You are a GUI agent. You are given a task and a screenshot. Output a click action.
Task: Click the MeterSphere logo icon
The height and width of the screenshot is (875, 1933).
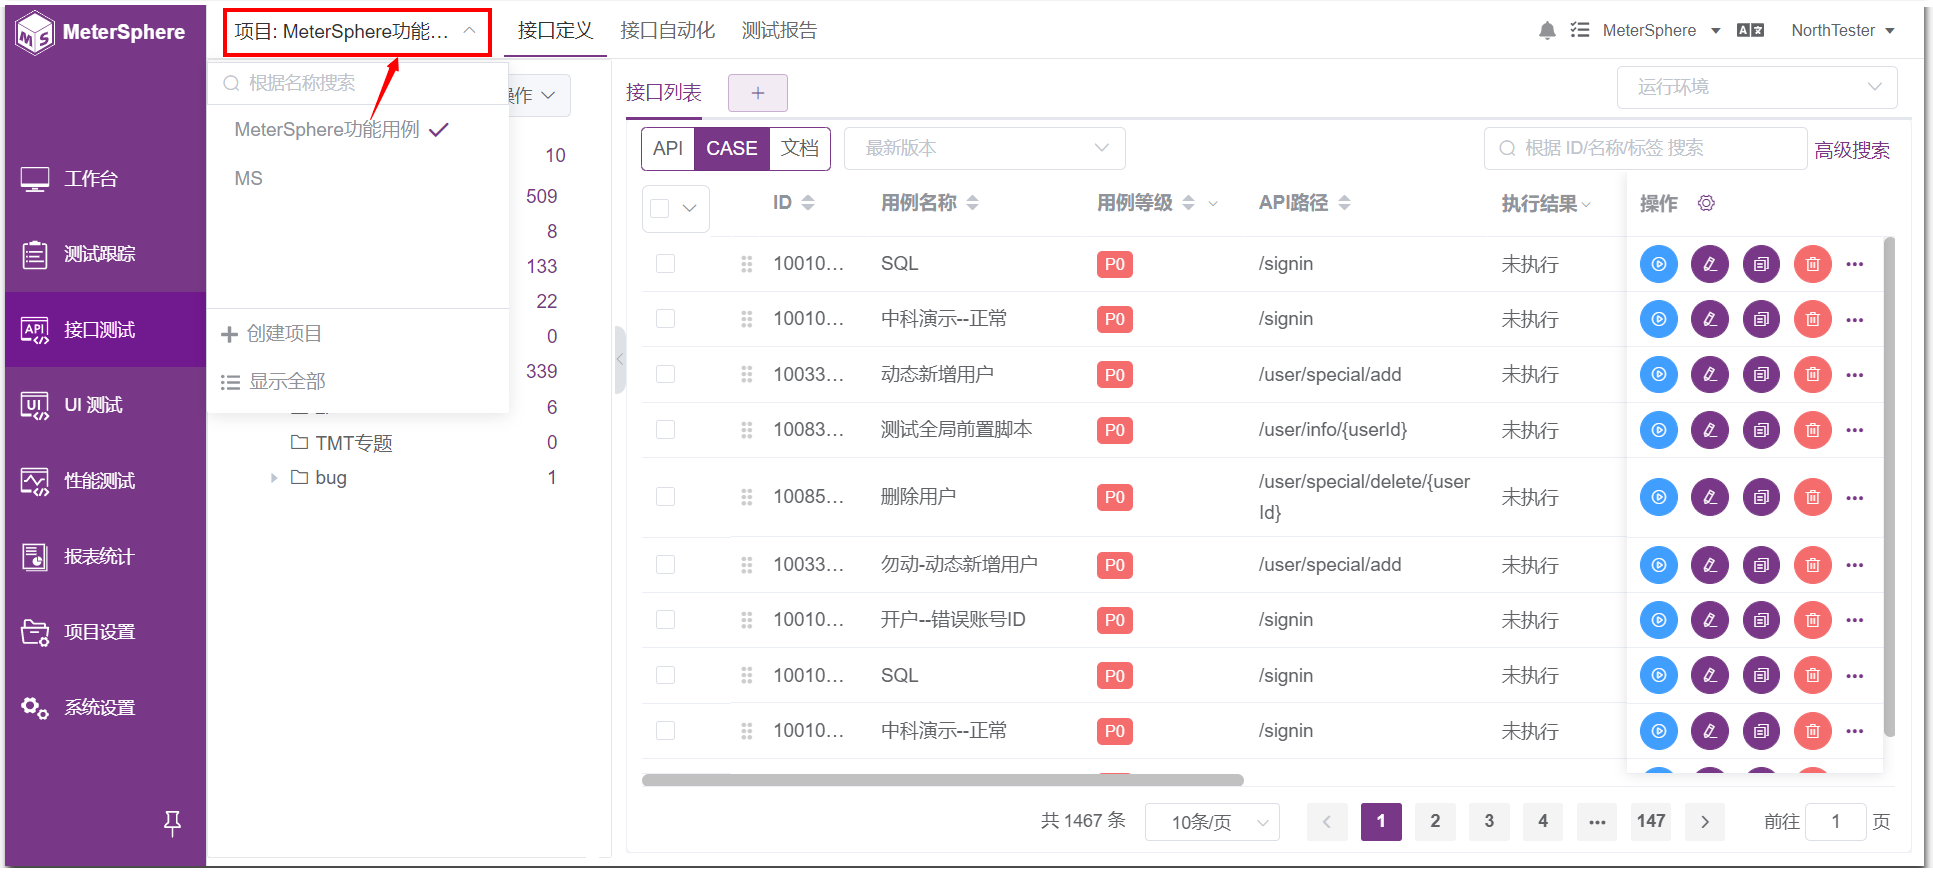click(35, 32)
